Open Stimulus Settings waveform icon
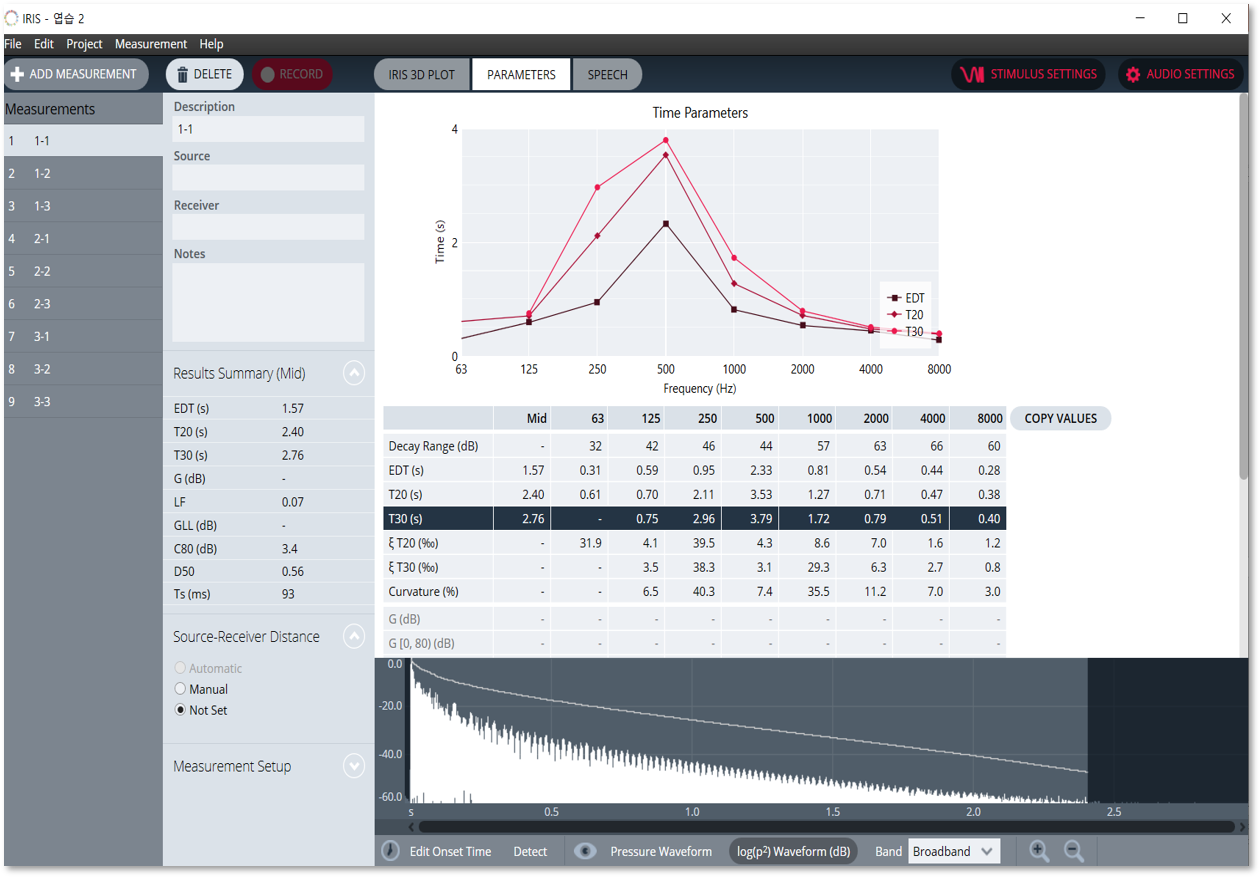Image resolution: width=1260 pixels, height=877 pixels. [972, 75]
